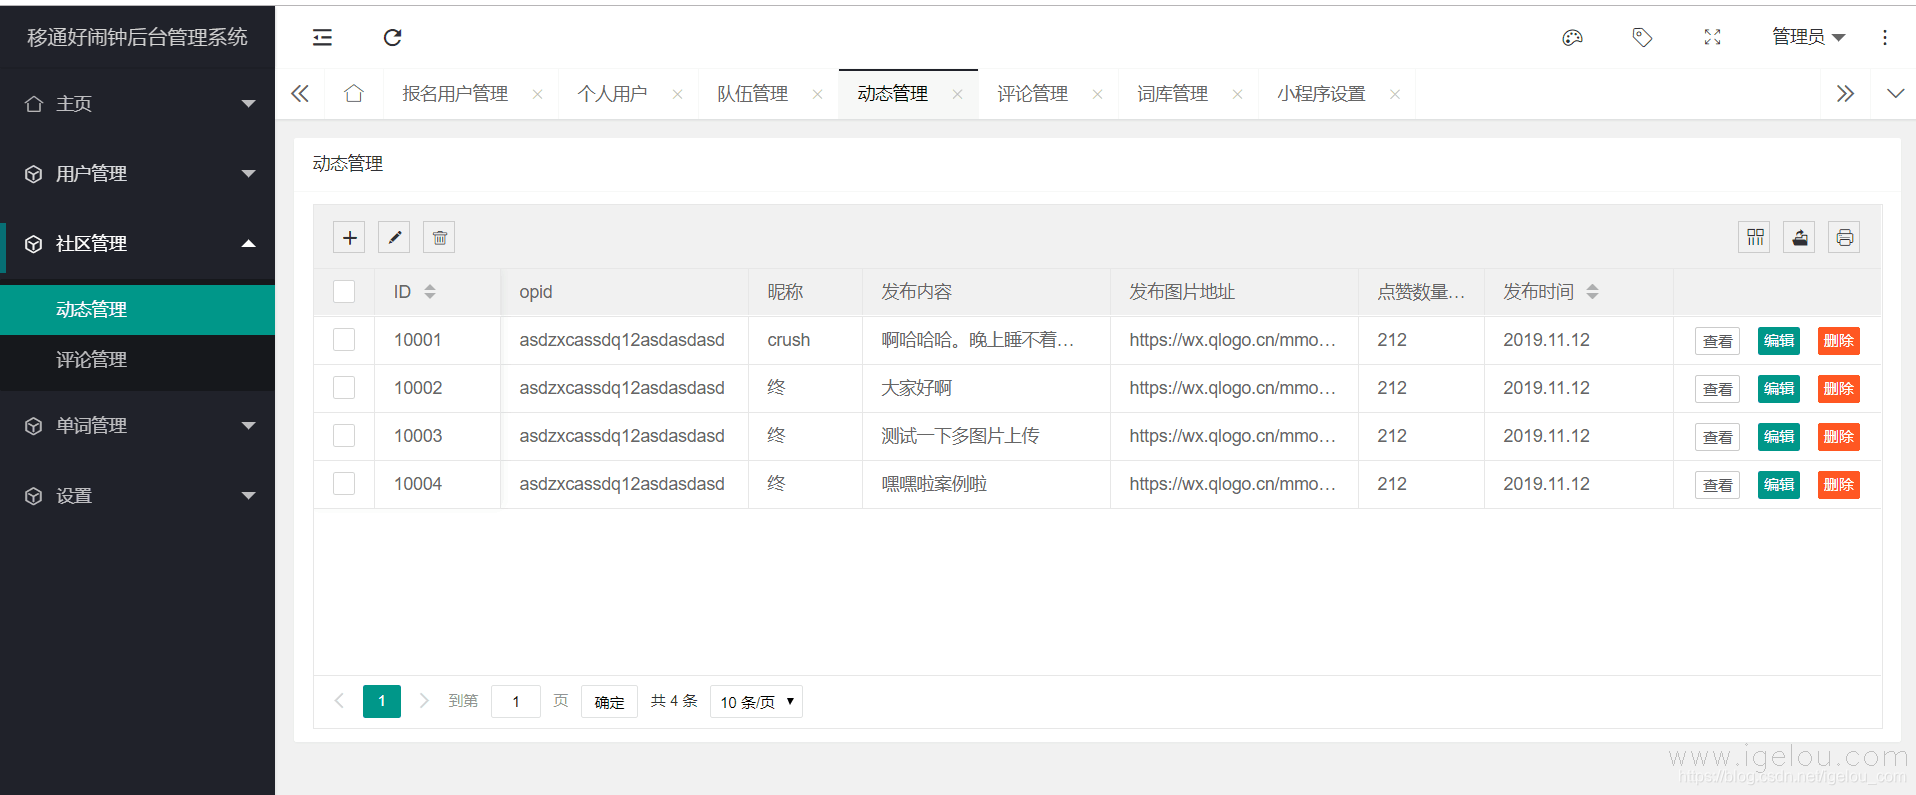Expand the 用户管理 sidebar menu
The width and height of the screenshot is (1916, 795).
coord(138,173)
